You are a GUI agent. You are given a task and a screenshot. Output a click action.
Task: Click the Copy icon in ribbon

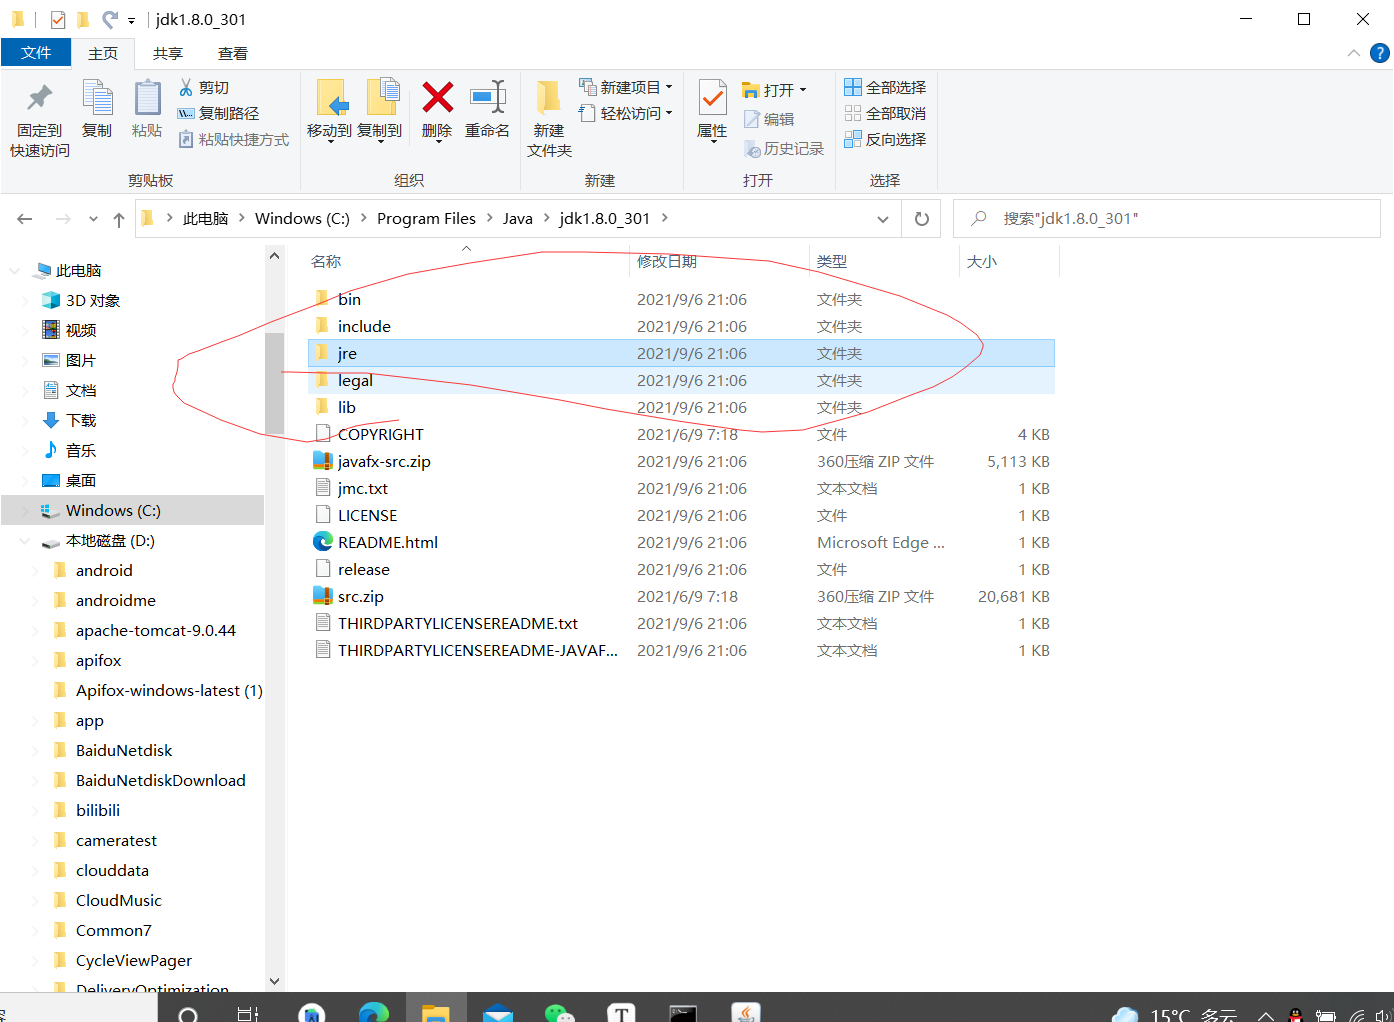97,98
